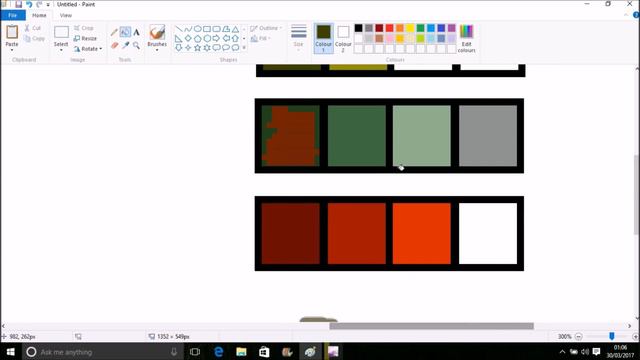Choose the Line shape

click(178, 29)
